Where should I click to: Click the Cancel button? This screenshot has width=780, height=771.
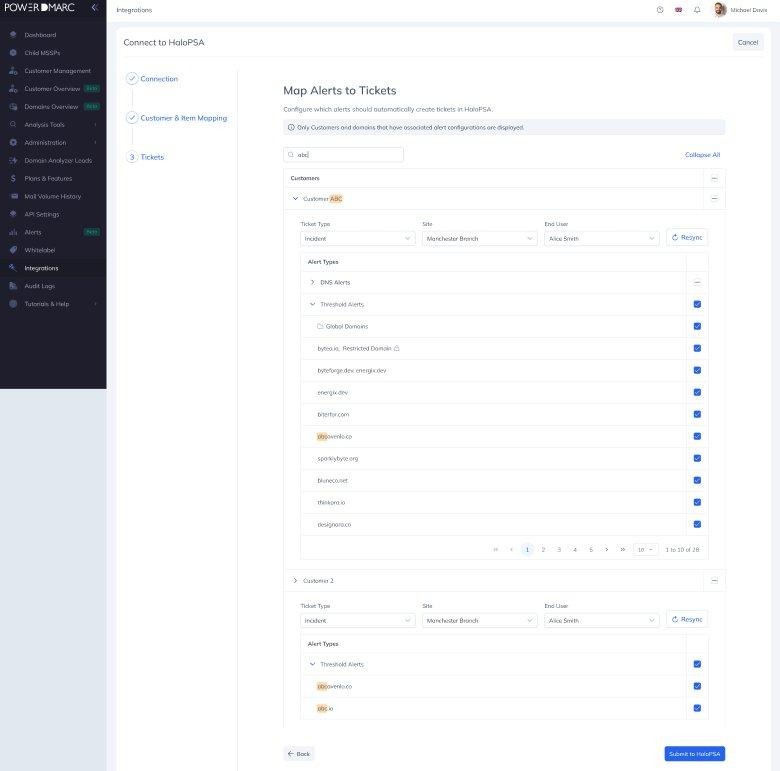click(x=748, y=42)
